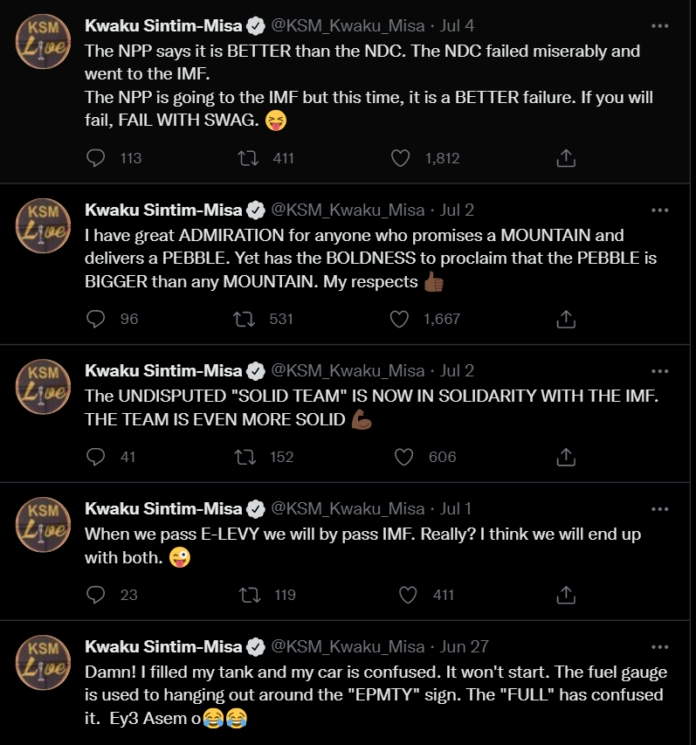Screen dimensions: 696x745
Task: Reply to the MOUNTAIN and PEBBLE tweet
Action: point(97,319)
